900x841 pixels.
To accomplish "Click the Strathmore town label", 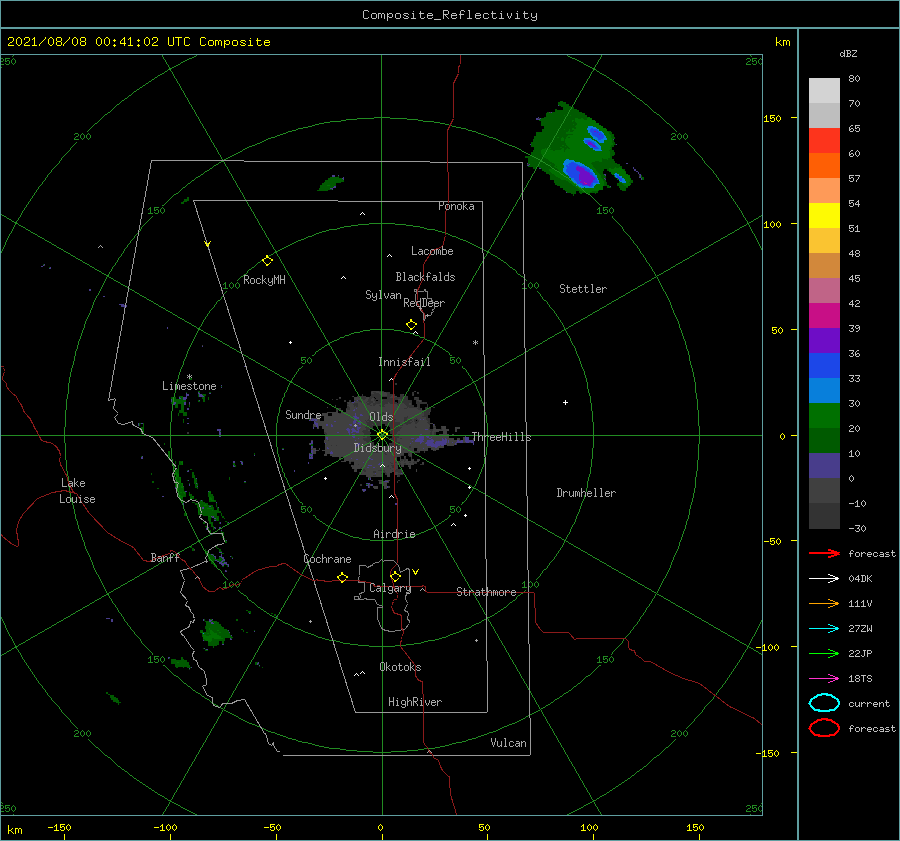I will tap(486, 592).
